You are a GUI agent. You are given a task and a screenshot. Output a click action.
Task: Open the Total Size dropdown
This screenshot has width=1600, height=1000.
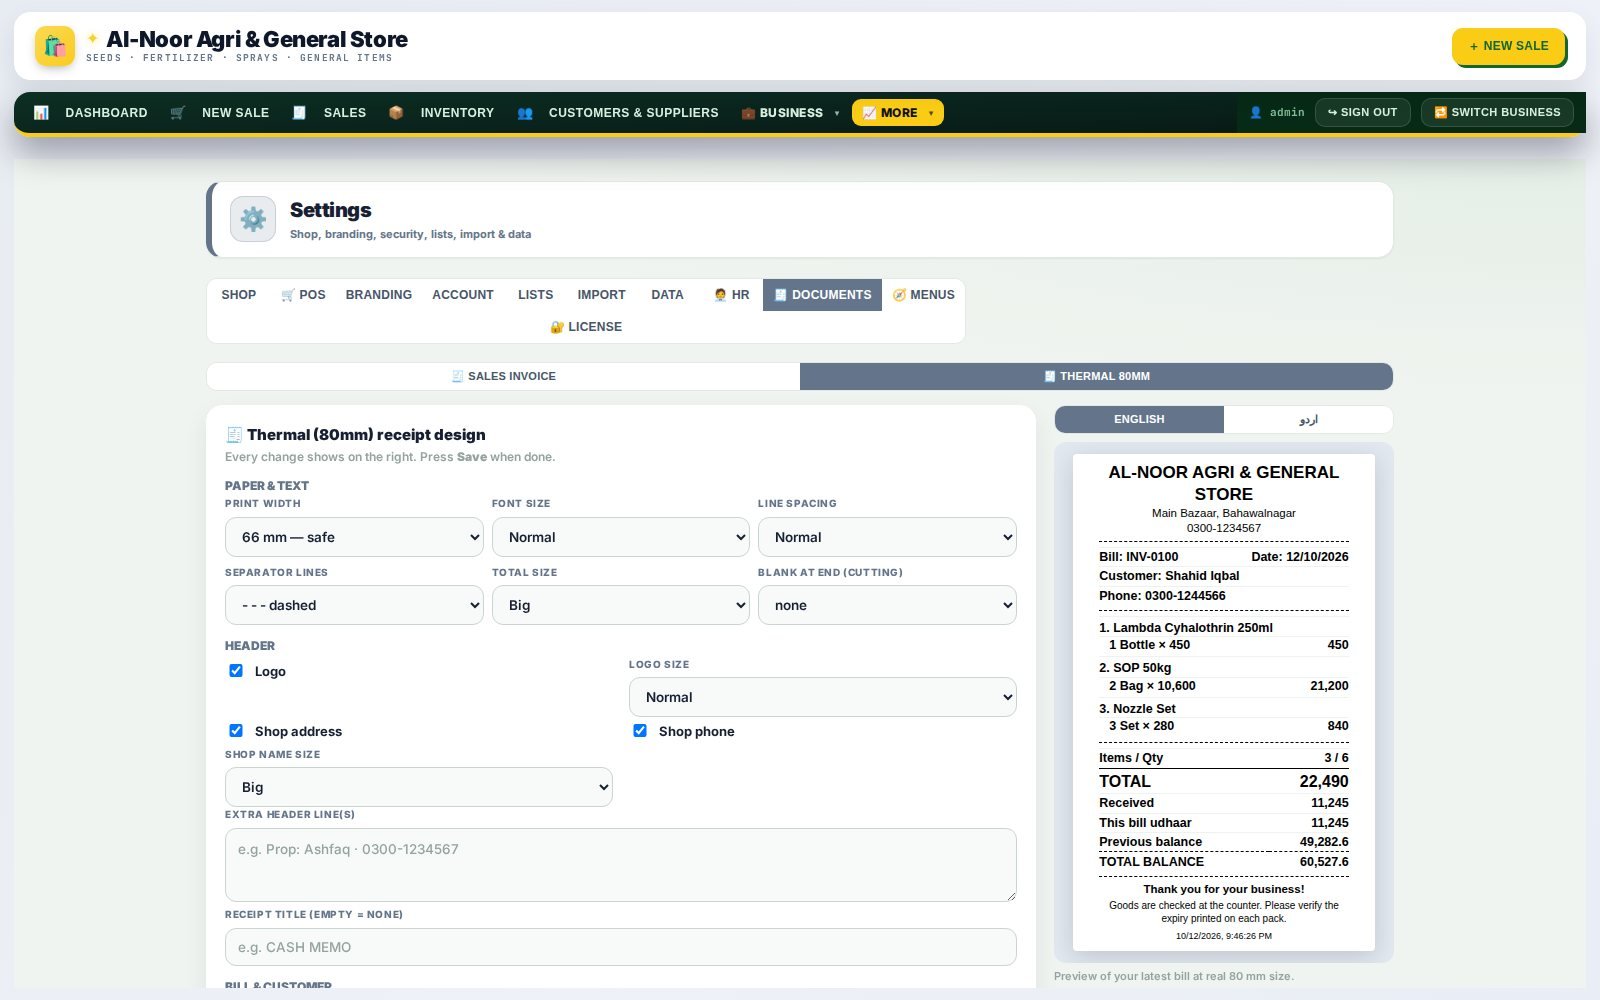621,605
